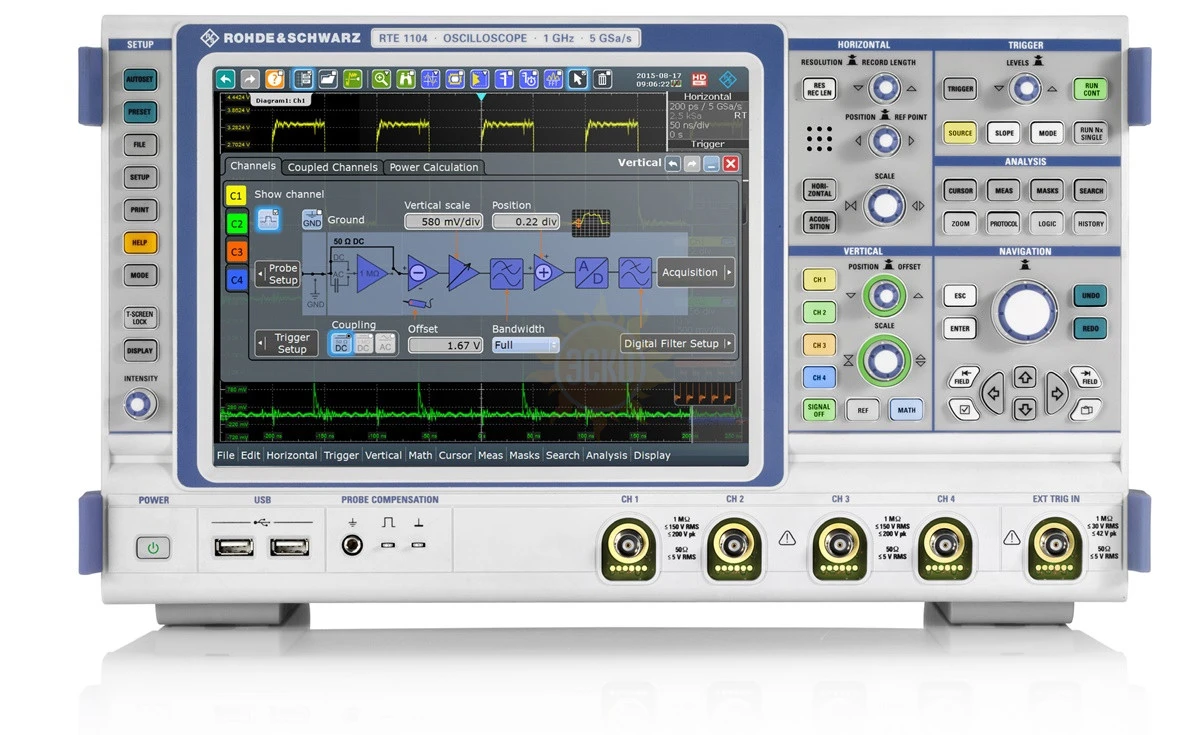Toggle the GND Ground button
Image resolution: width=1200 pixels, height=735 pixels.
tap(312, 220)
